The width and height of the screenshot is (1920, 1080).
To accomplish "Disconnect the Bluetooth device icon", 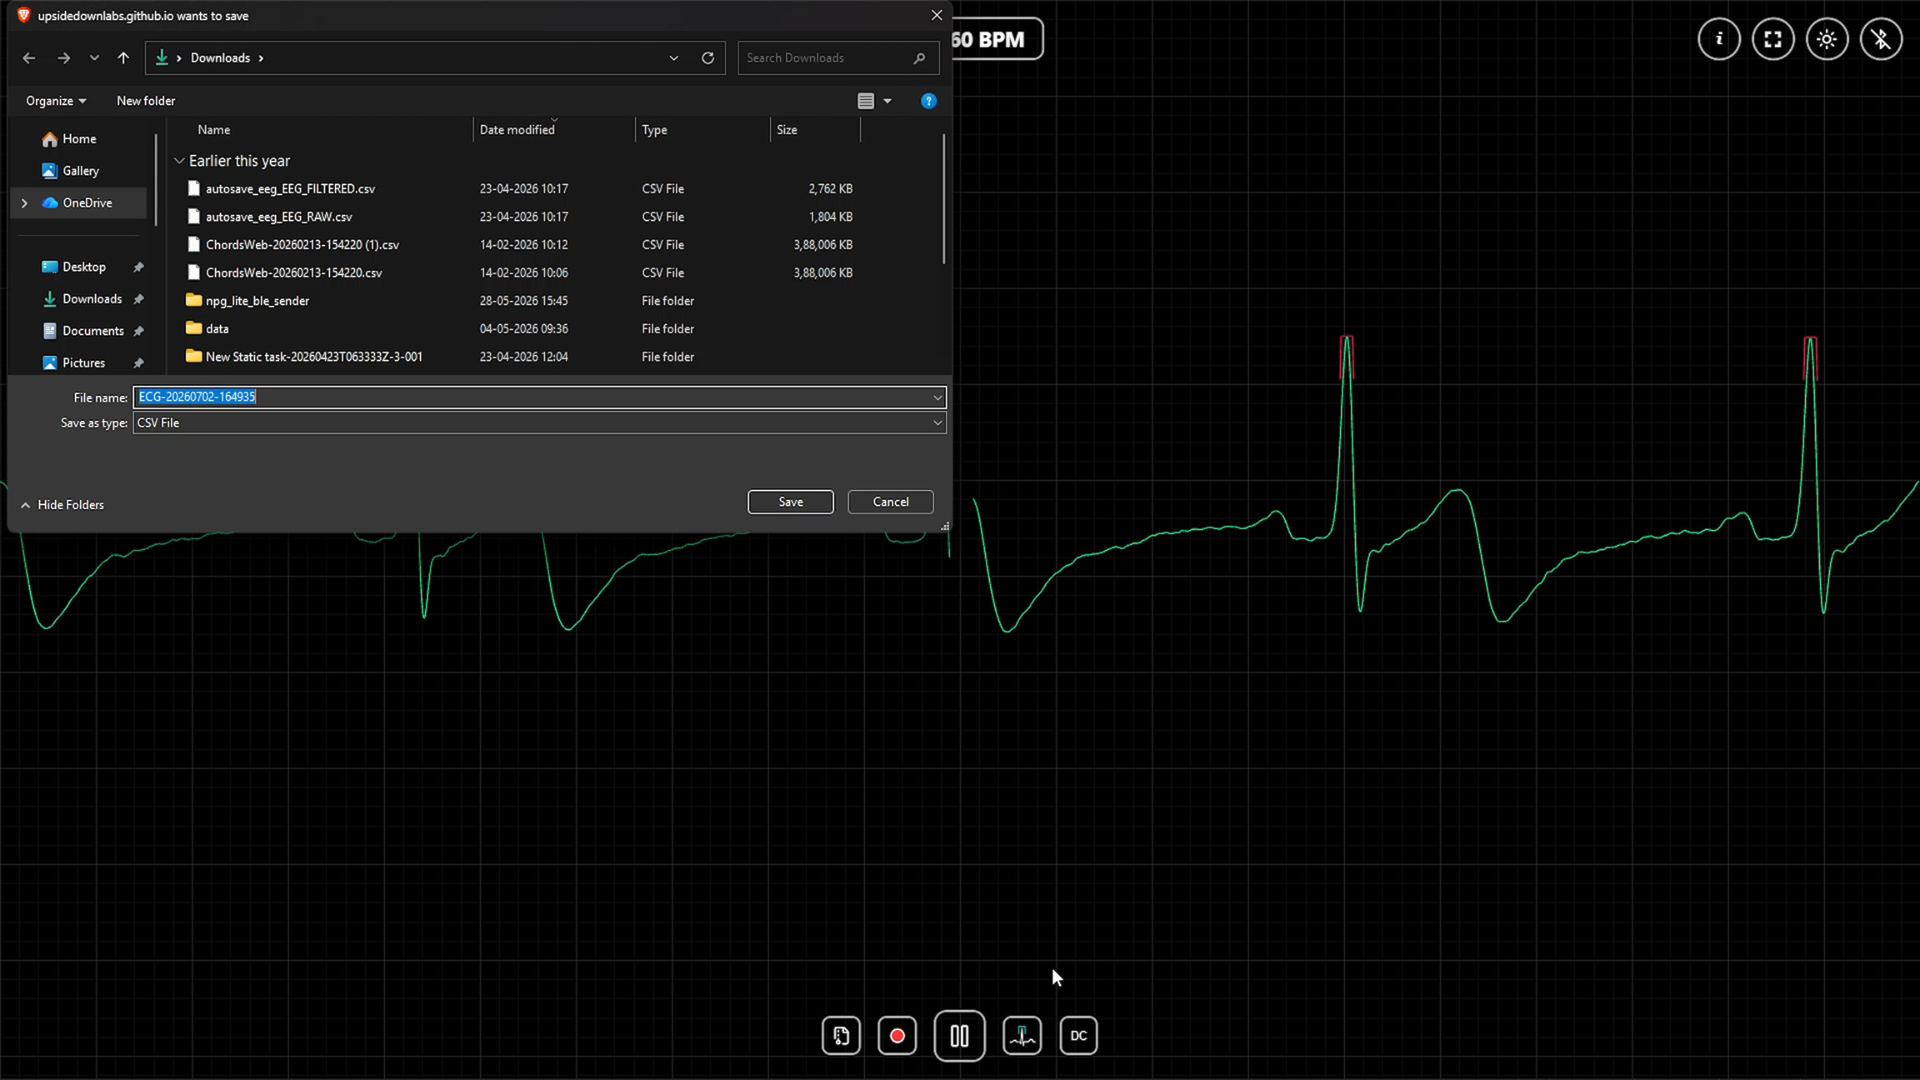I will (x=1881, y=39).
